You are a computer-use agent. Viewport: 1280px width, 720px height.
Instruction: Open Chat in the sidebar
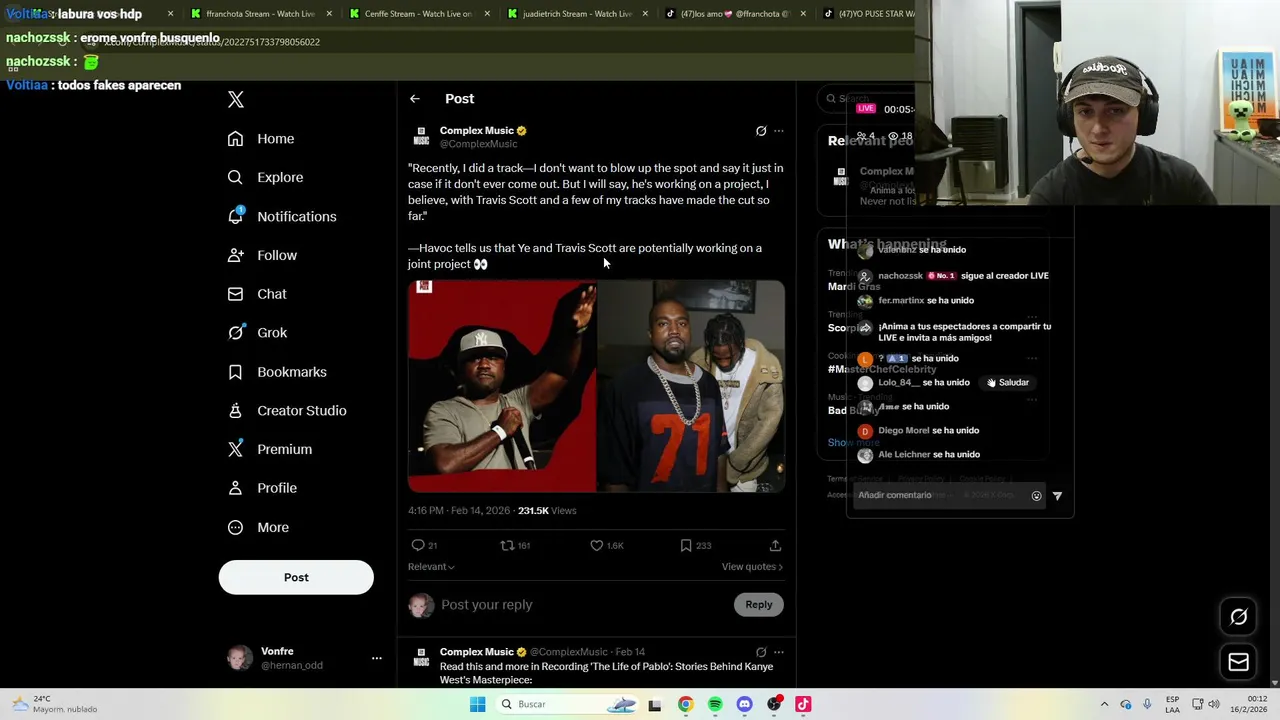point(257,294)
